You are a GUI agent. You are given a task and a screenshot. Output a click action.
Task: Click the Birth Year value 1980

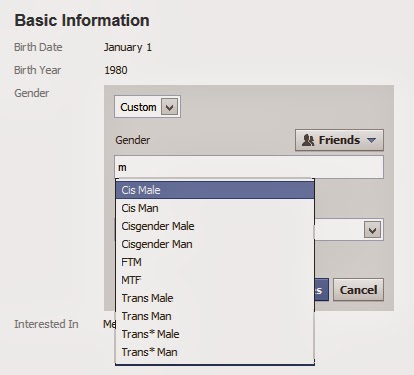click(116, 70)
